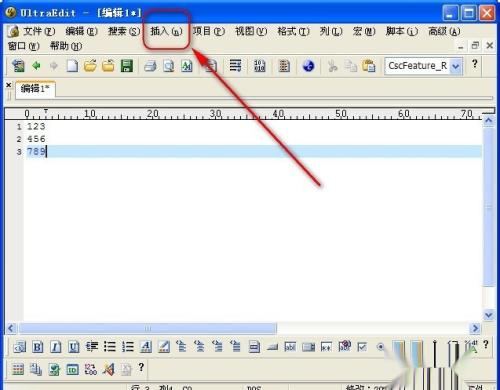
Task: Click the vertical scrollbar down arrow
Action: click(489, 315)
